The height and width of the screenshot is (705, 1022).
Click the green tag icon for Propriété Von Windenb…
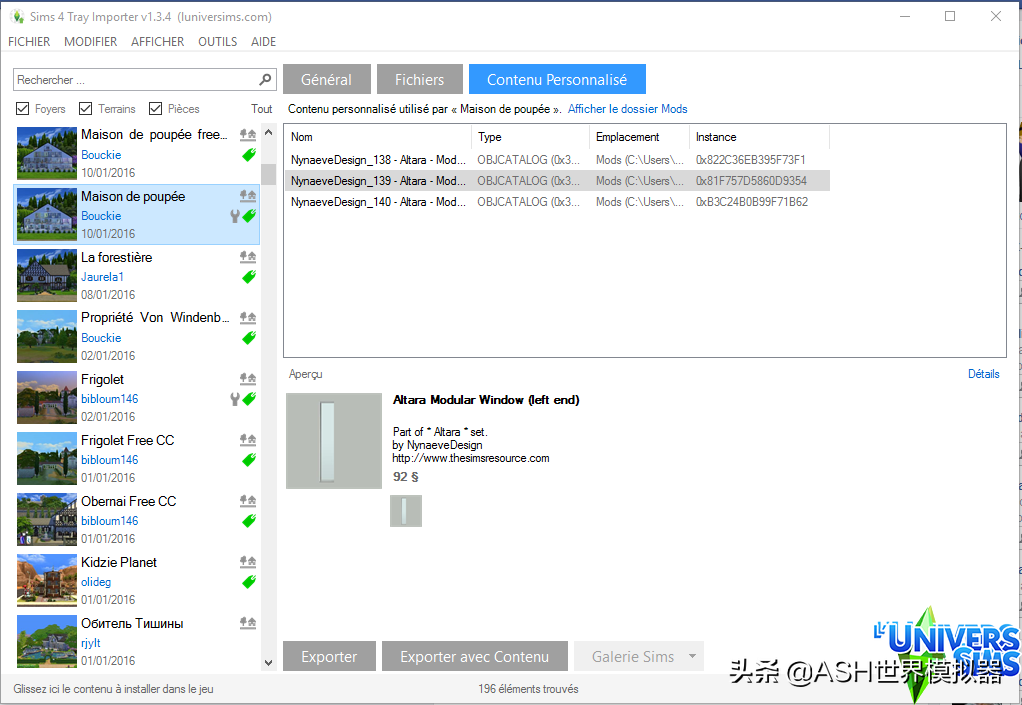249,338
